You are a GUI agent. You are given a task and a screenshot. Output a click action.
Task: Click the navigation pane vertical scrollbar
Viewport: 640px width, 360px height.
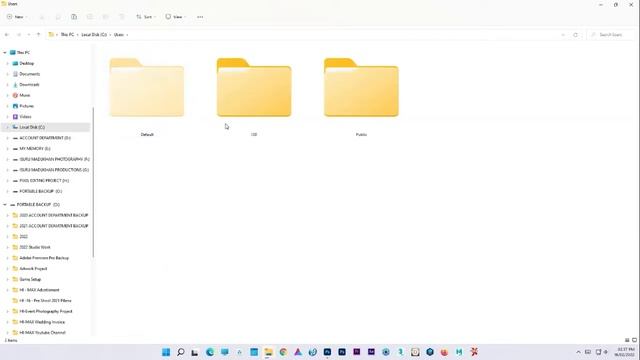point(93,182)
